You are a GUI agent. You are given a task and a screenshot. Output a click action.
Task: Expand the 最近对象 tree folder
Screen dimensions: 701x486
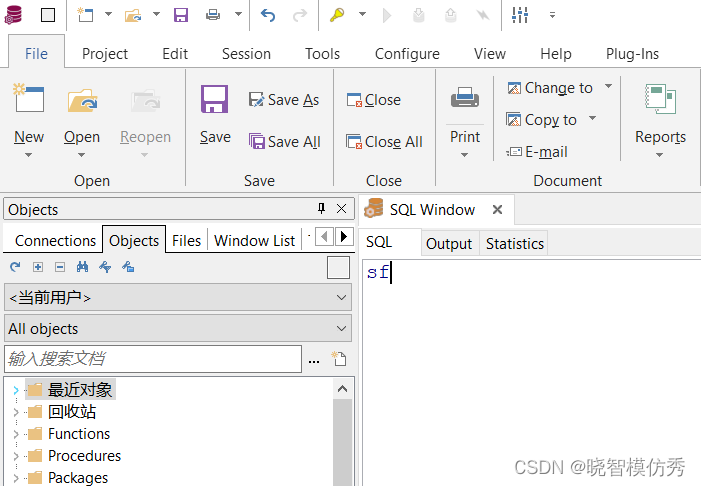pyautogui.click(x=16, y=390)
